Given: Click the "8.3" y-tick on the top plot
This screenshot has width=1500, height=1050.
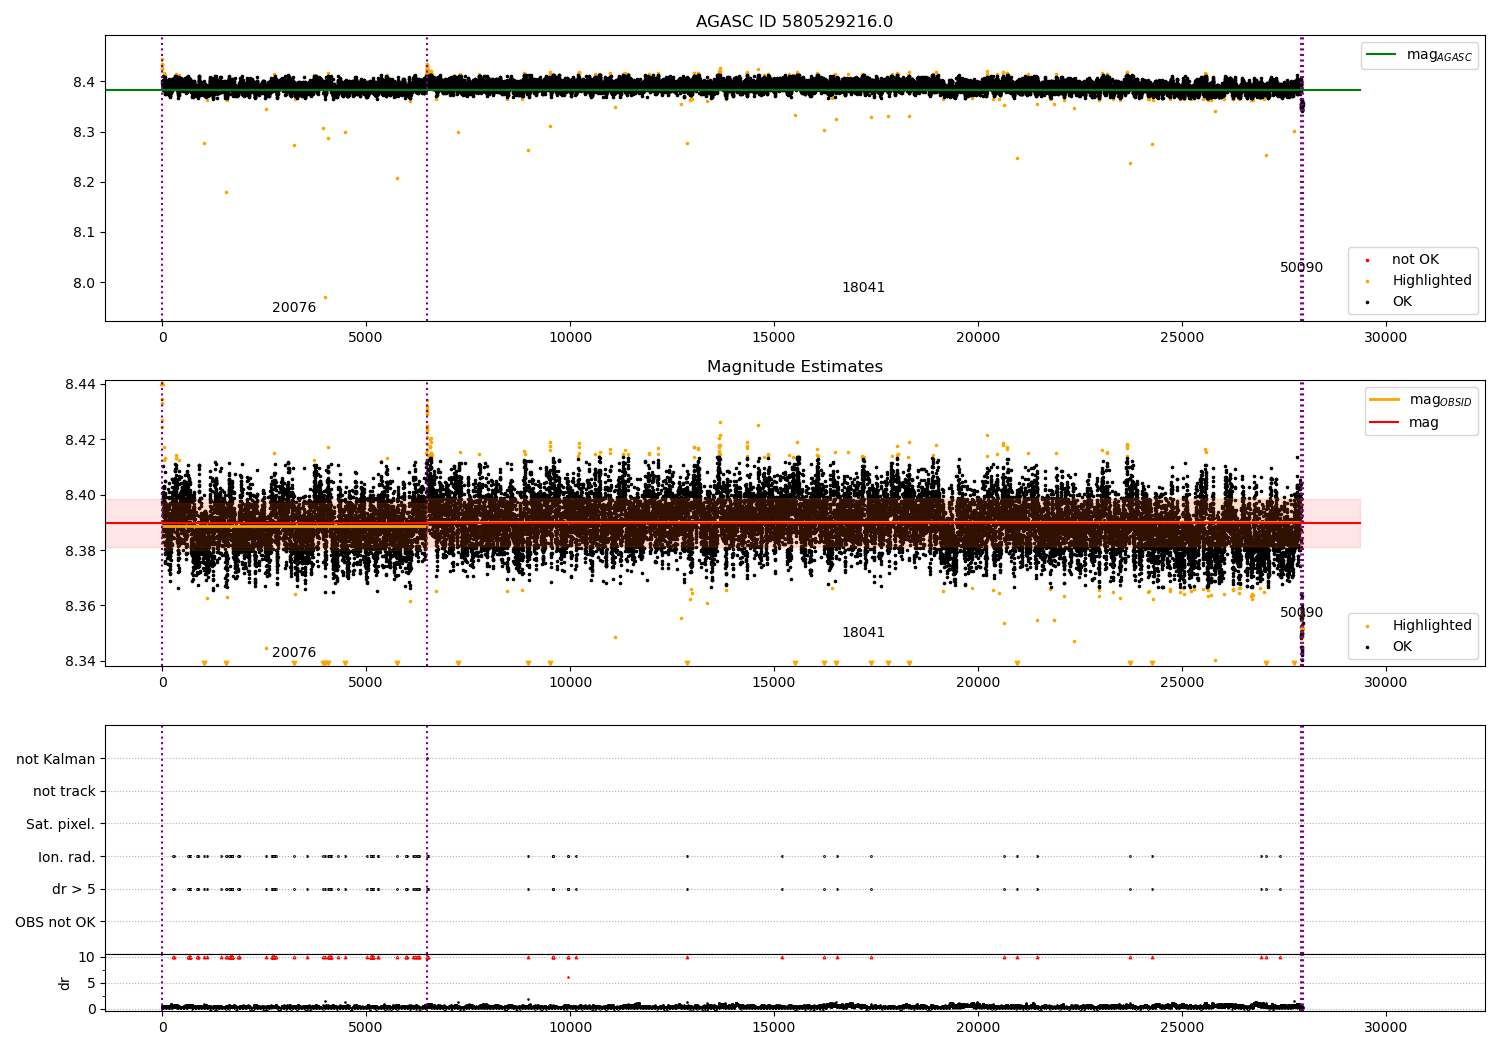Looking at the screenshot, I should point(85,132).
